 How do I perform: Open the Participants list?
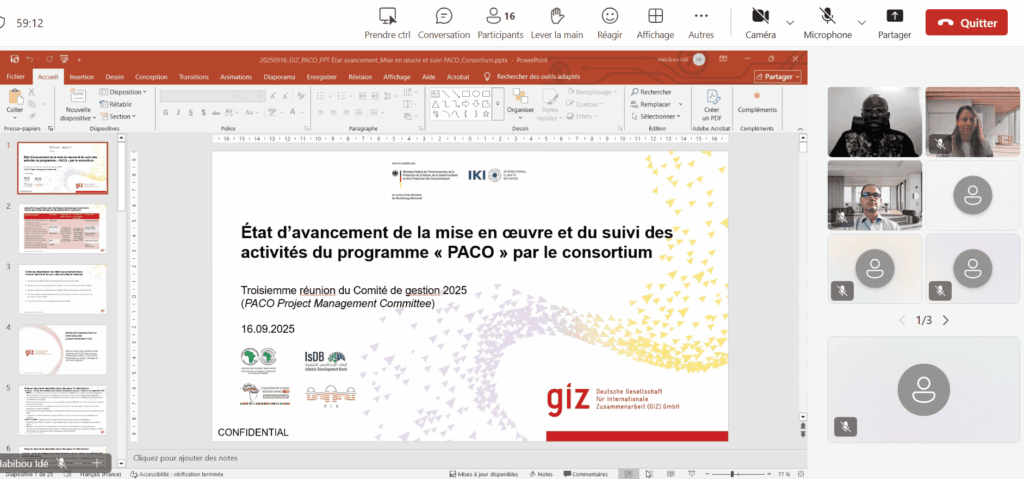(500, 24)
